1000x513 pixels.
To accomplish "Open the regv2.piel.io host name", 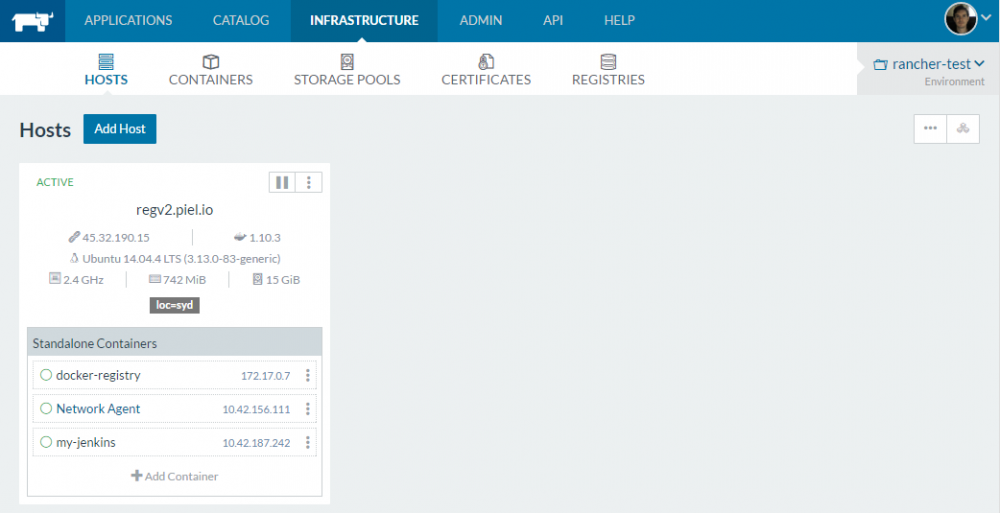I will (x=175, y=210).
